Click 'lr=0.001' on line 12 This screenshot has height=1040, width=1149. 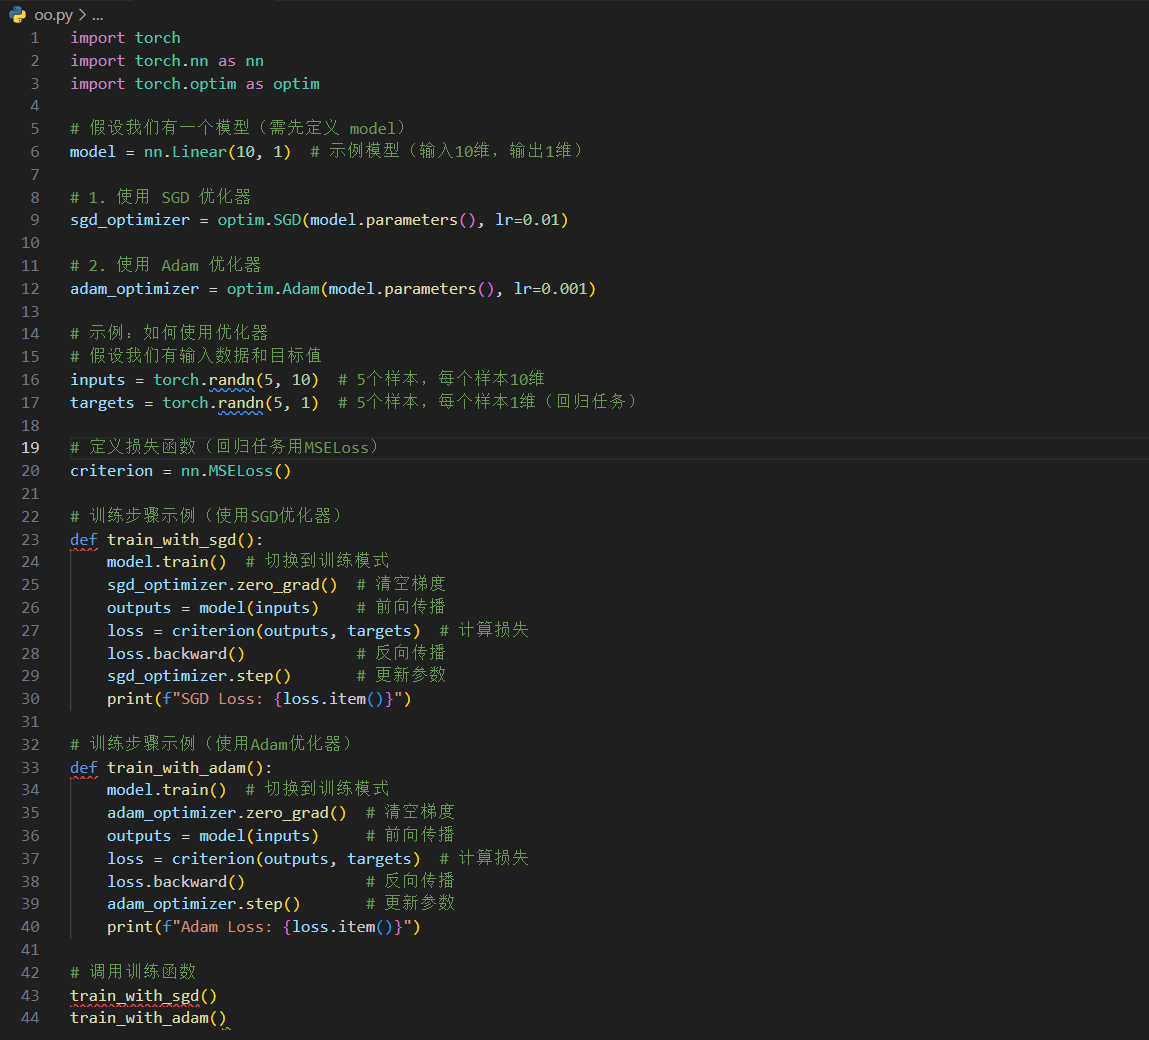click(550, 289)
